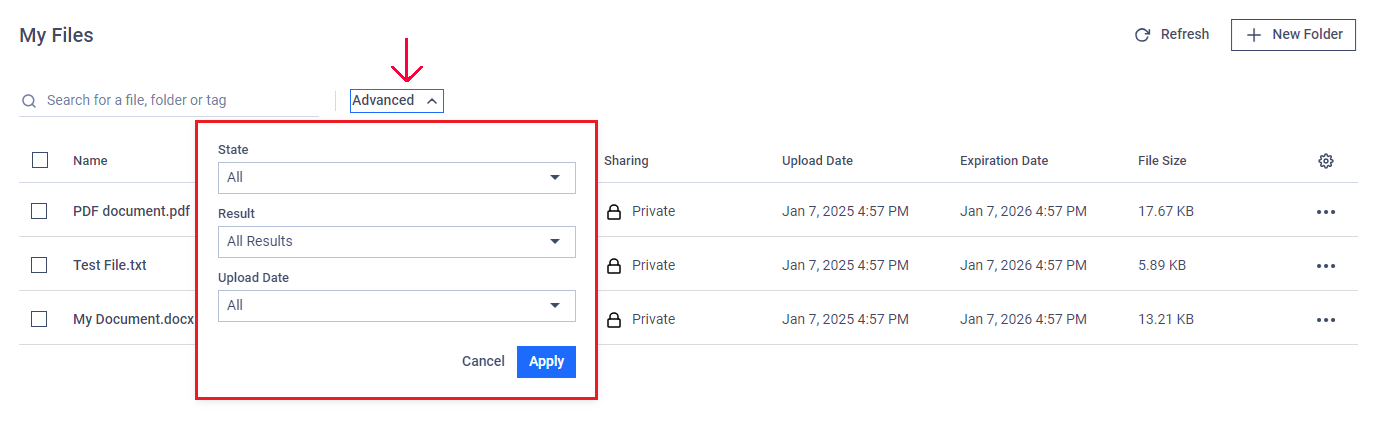Sort by Upload Date column header
Screen dimensions: 1384x438
pyautogui.click(x=817, y=161)
